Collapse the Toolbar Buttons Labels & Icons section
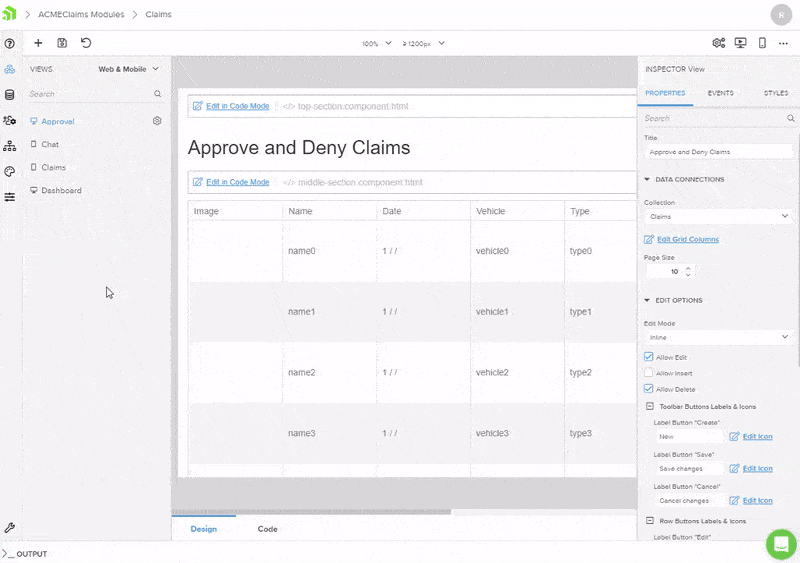Viewport: 800px width, 563px height. [x=650, y=406]
